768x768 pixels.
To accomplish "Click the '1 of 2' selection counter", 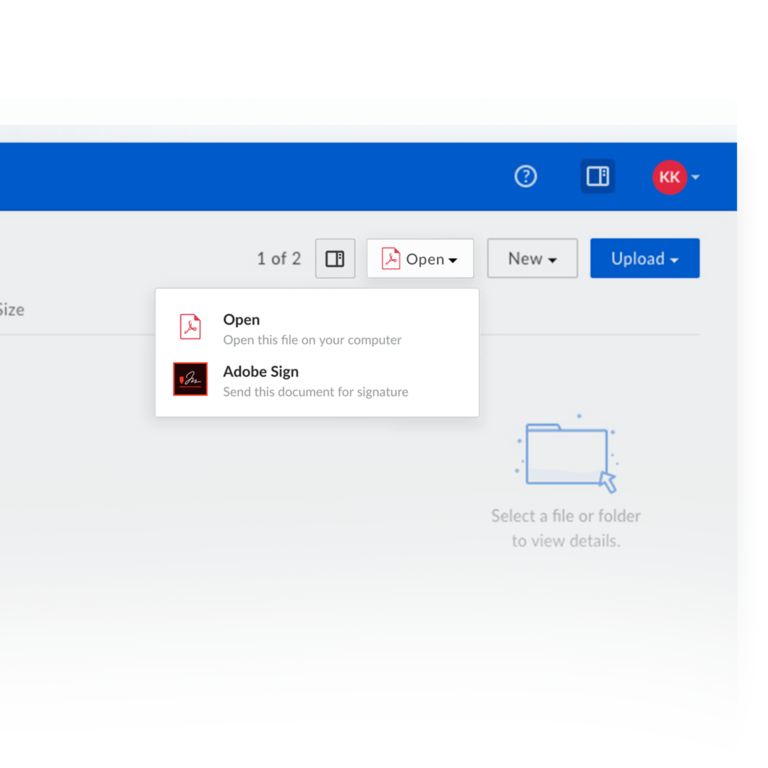I will [278, 259].
